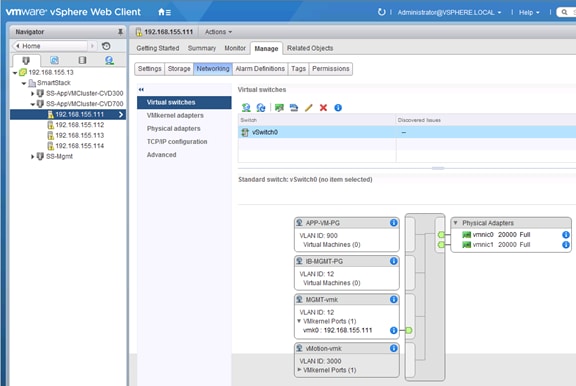Click the pencil Edit settings icon

309,108
